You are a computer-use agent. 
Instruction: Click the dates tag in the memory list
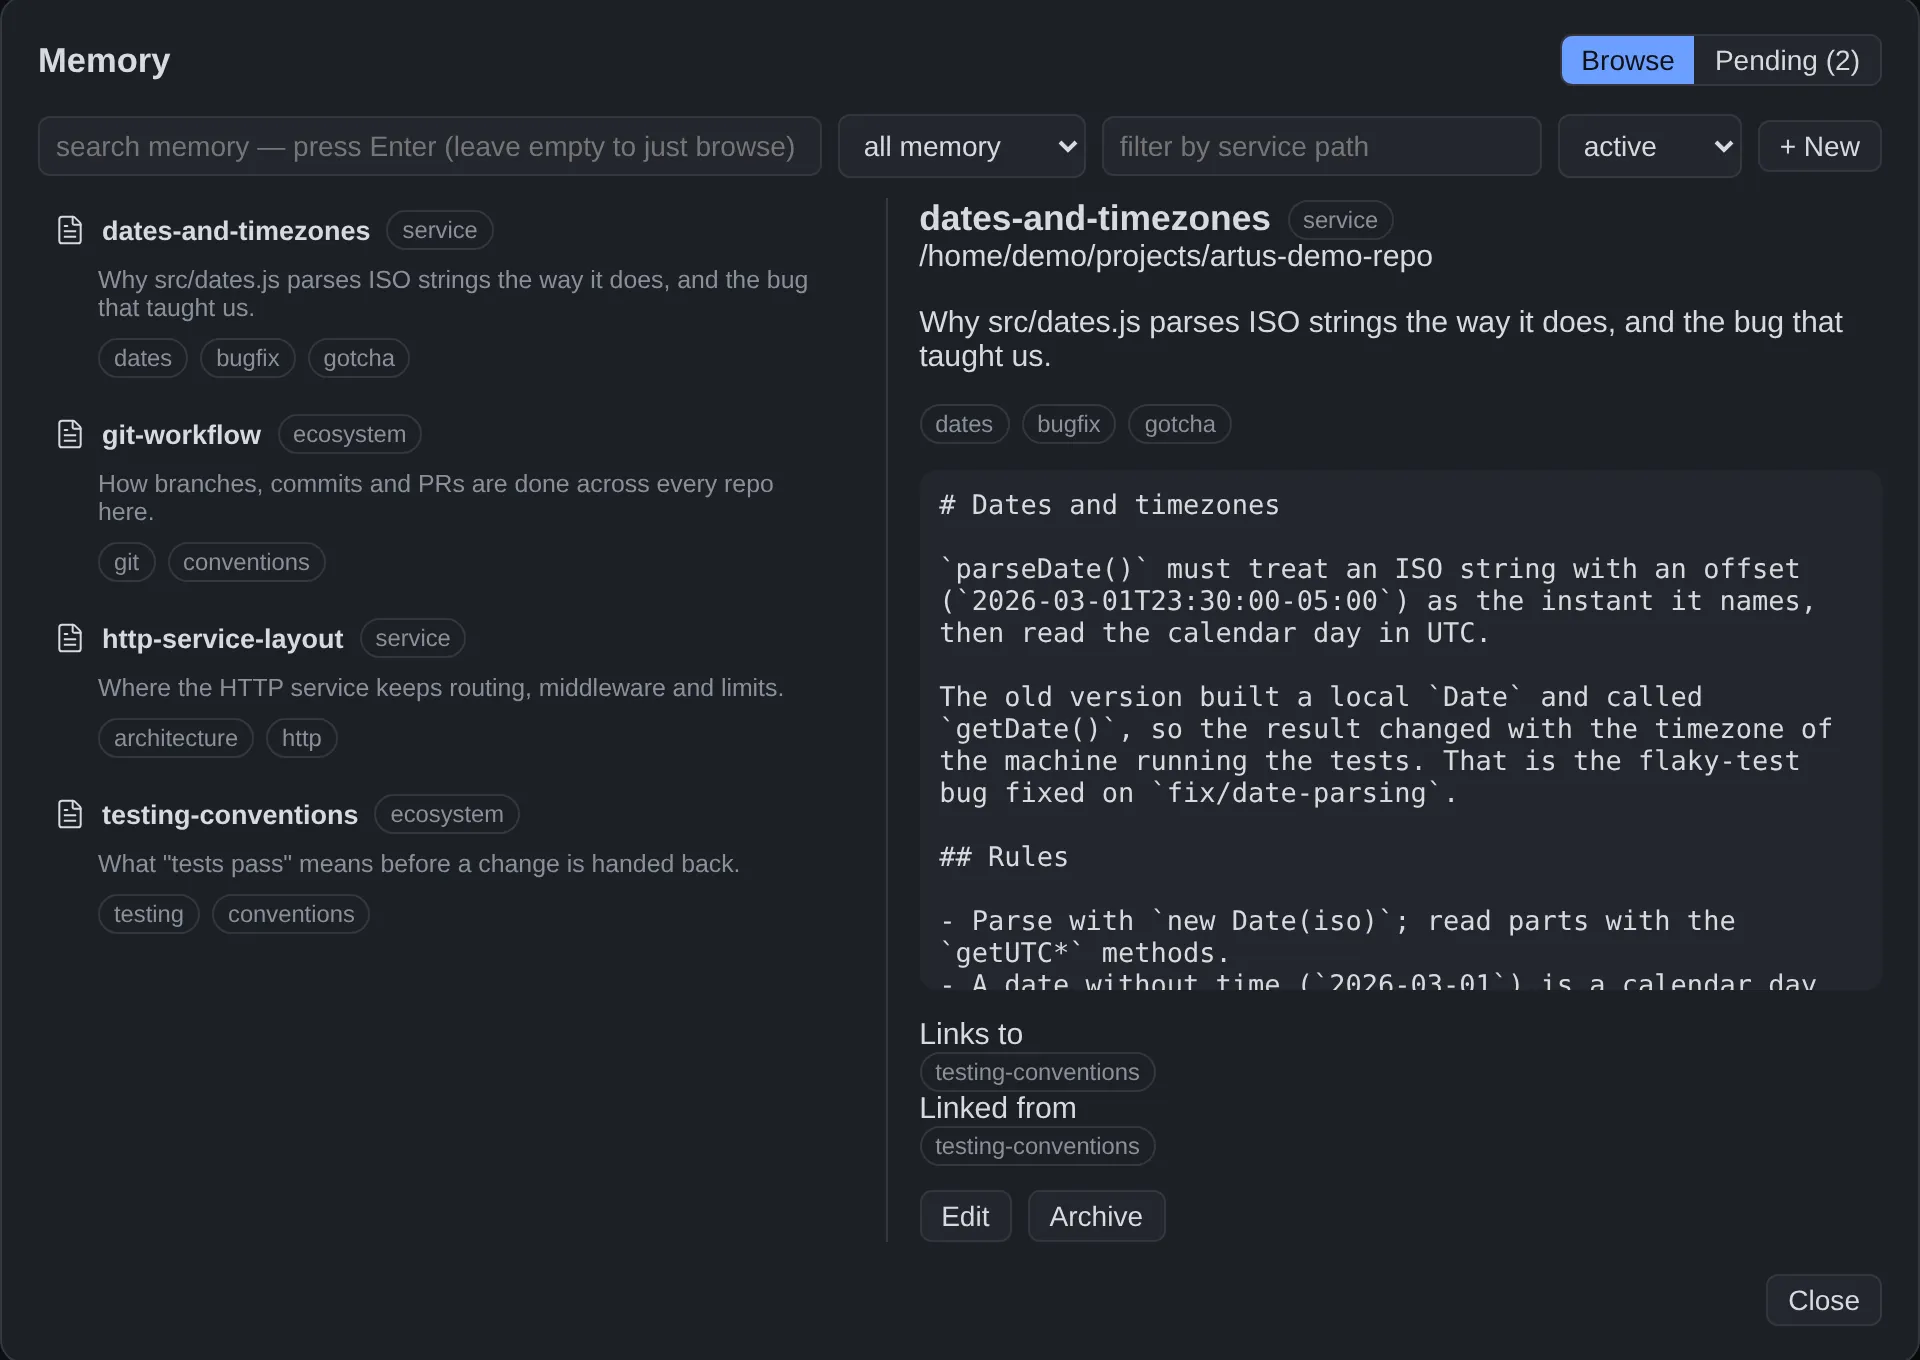pos(143,358)
